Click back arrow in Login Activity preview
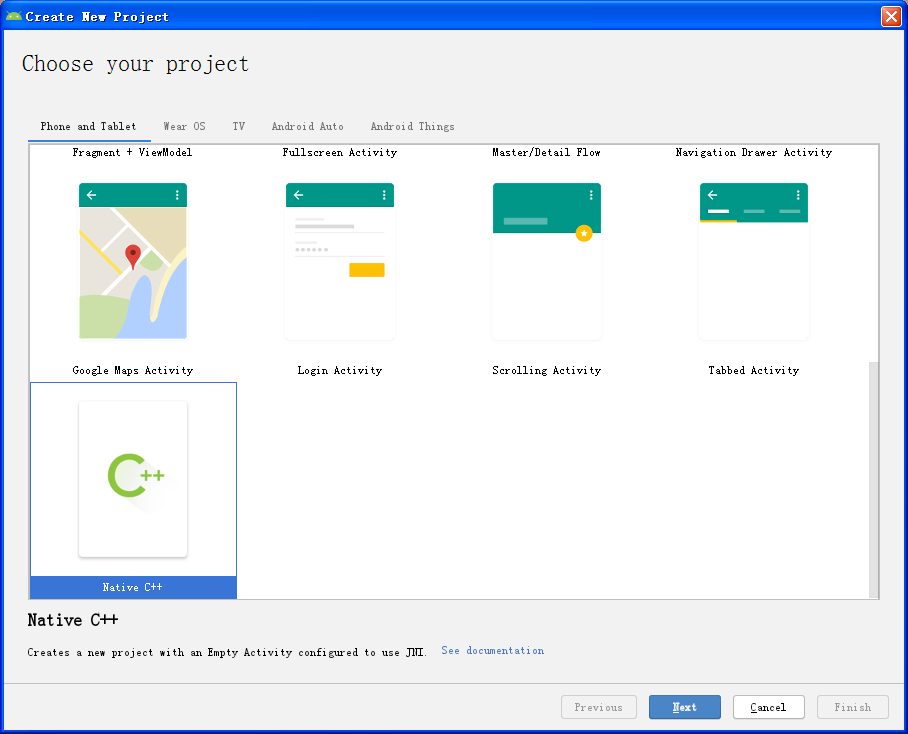 click(298, 195)
